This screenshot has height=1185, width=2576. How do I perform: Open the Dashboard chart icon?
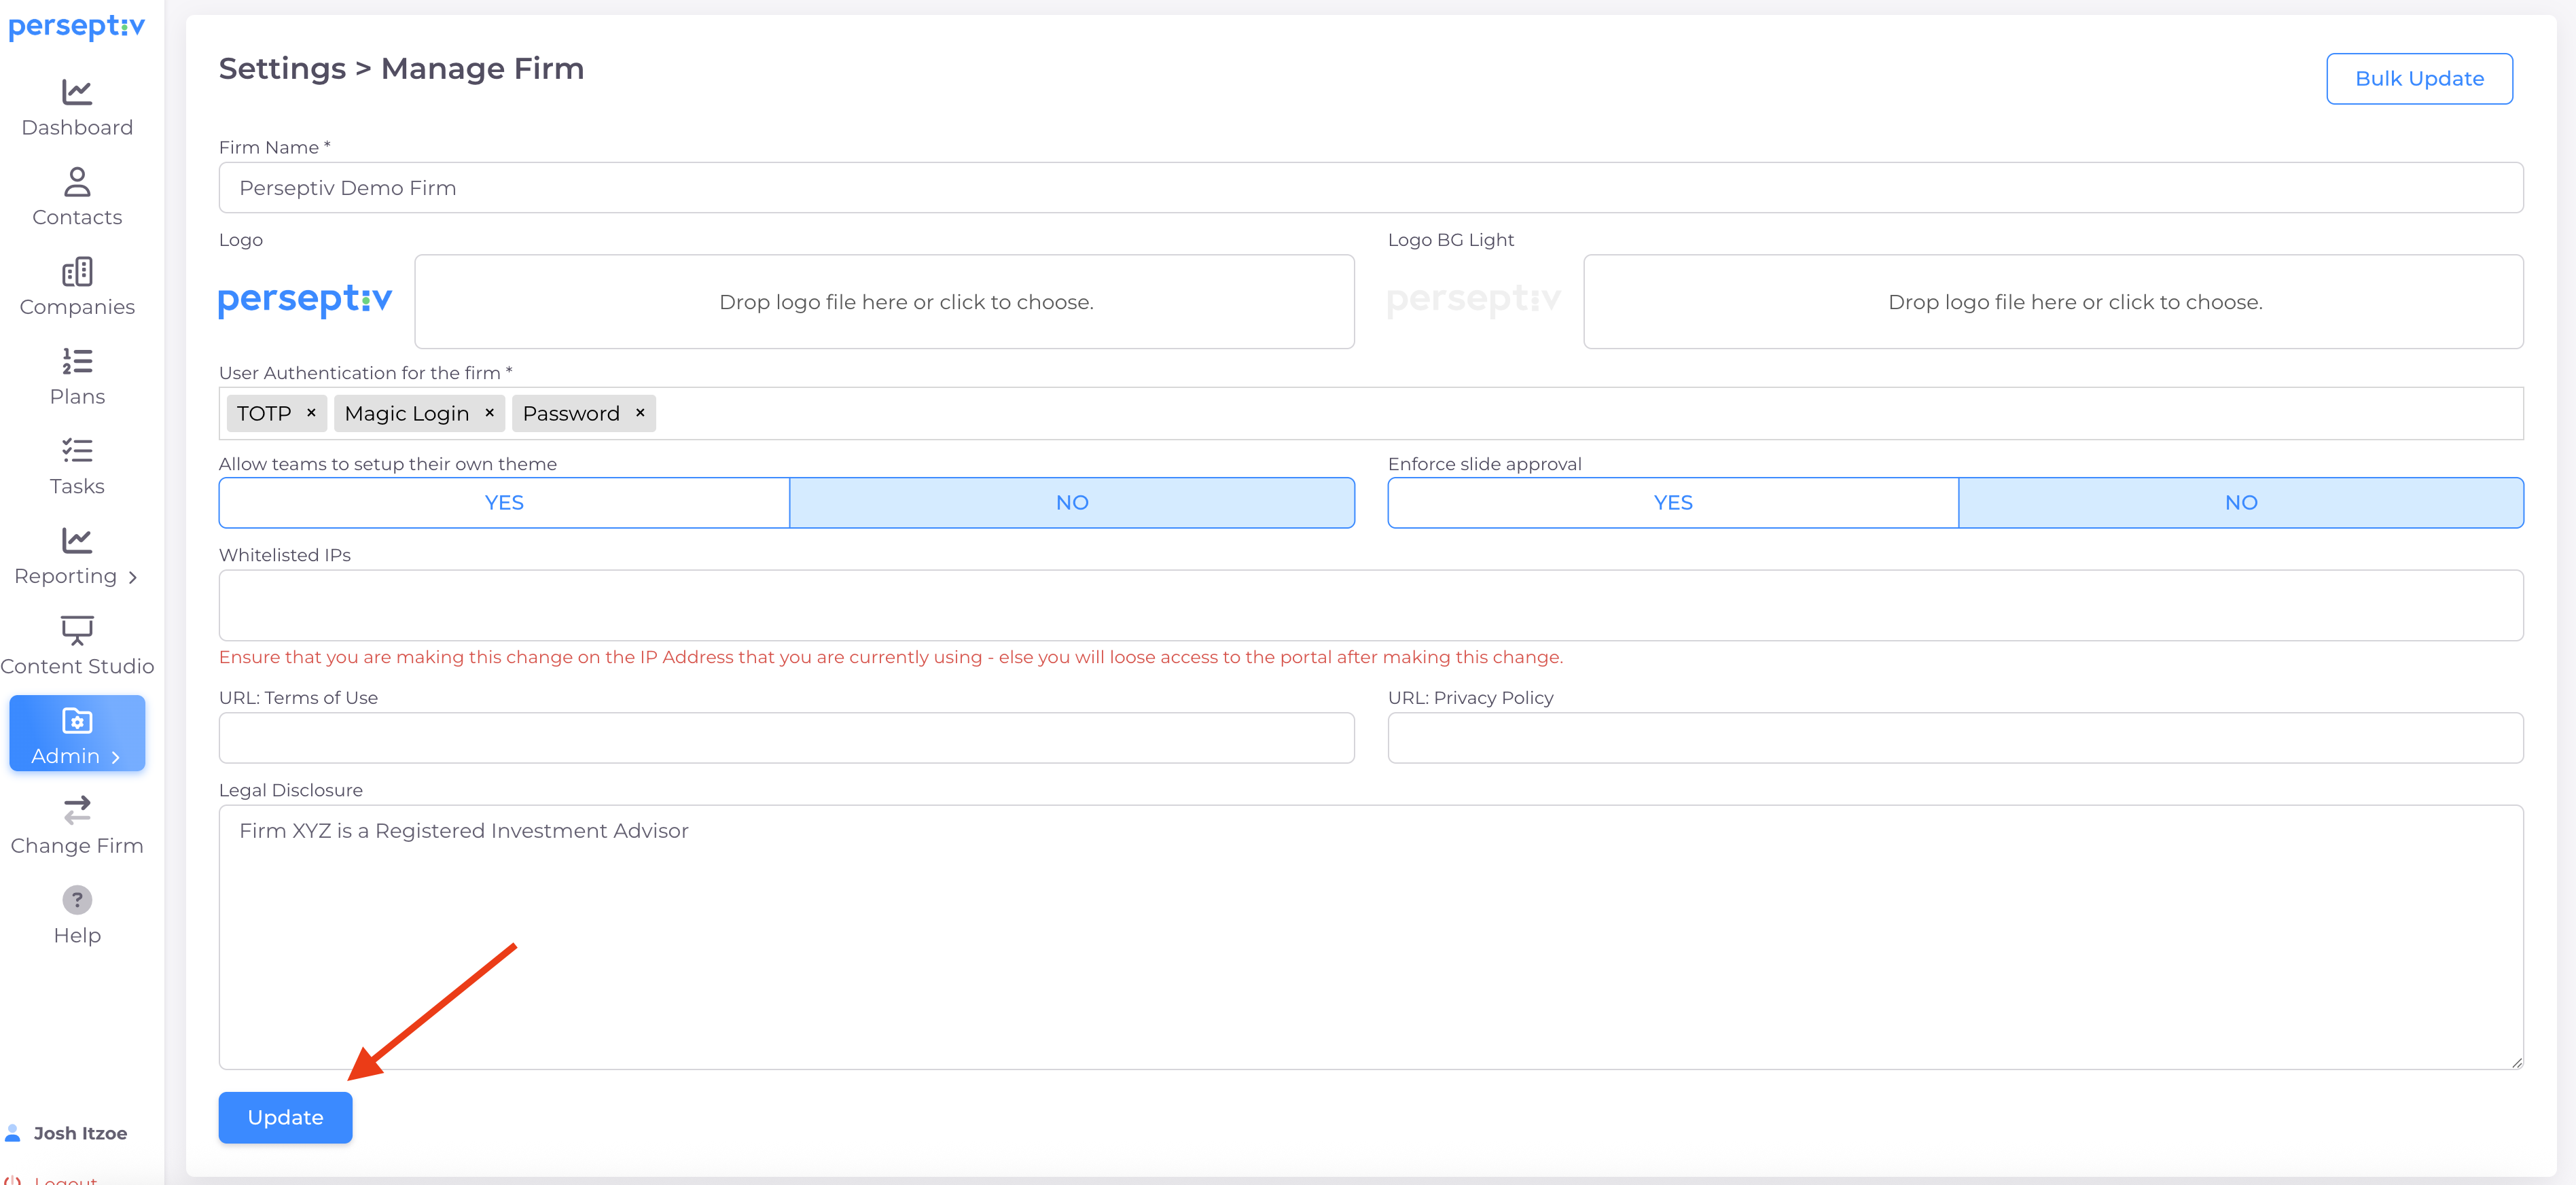click(77, 92)
